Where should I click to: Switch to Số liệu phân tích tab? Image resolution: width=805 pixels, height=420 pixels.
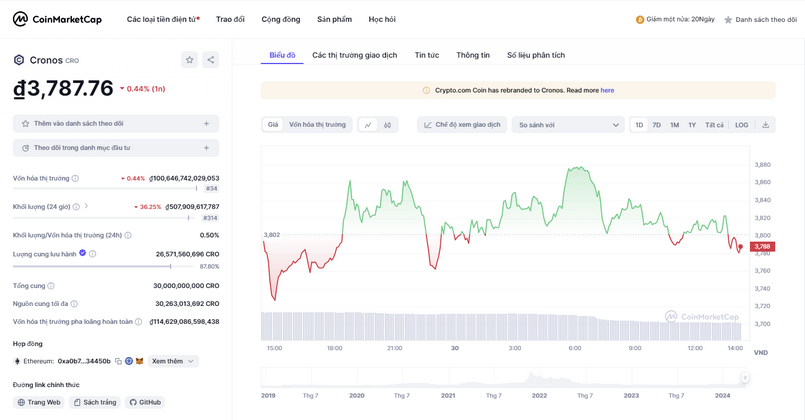[x=536, y=55]
